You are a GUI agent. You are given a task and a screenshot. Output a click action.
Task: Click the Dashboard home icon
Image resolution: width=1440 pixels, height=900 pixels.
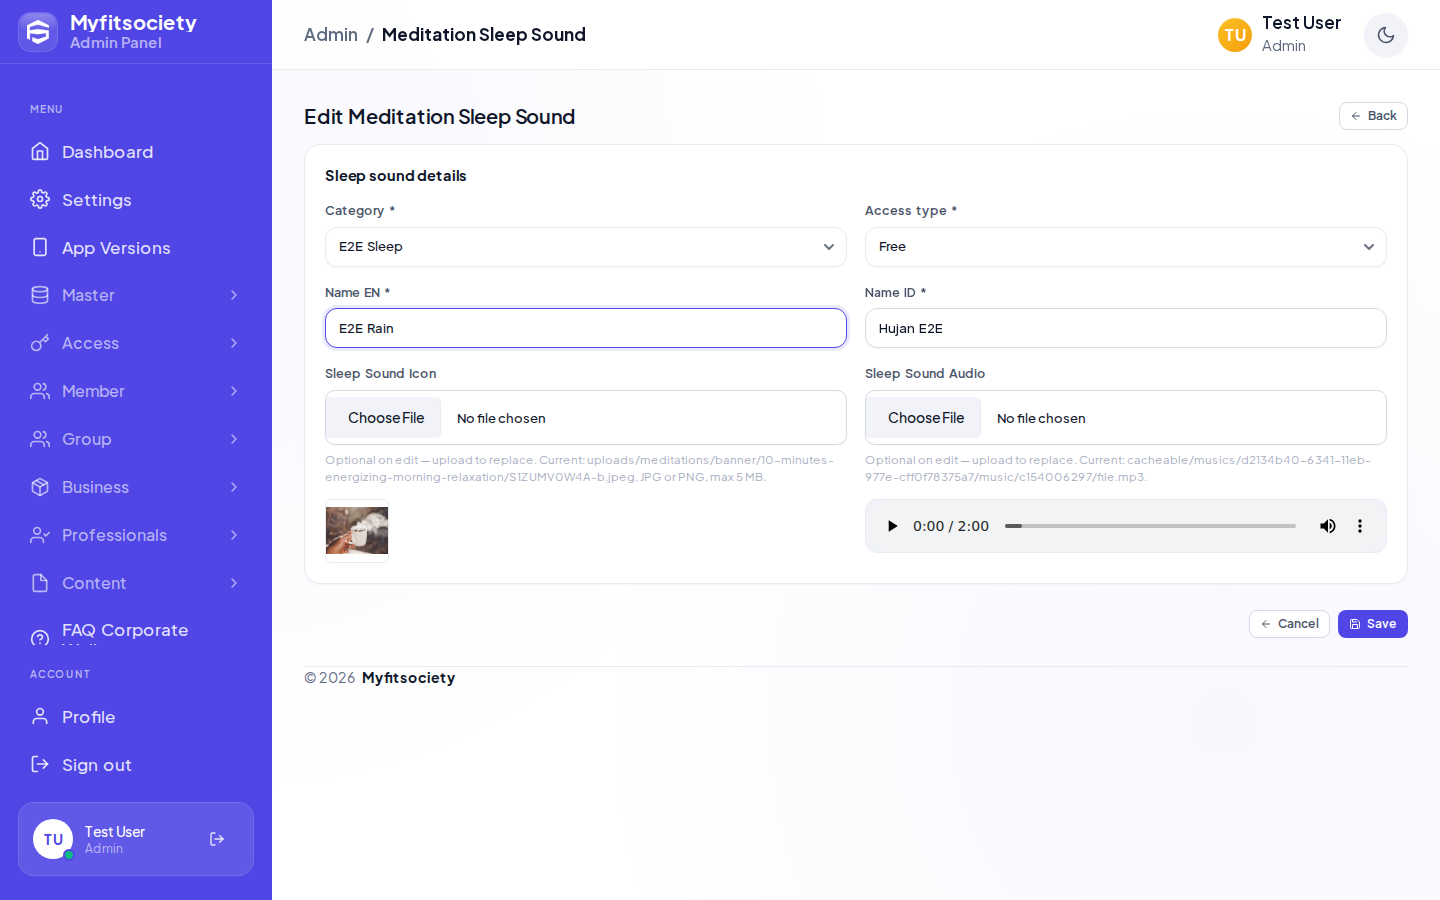[40, 151]
